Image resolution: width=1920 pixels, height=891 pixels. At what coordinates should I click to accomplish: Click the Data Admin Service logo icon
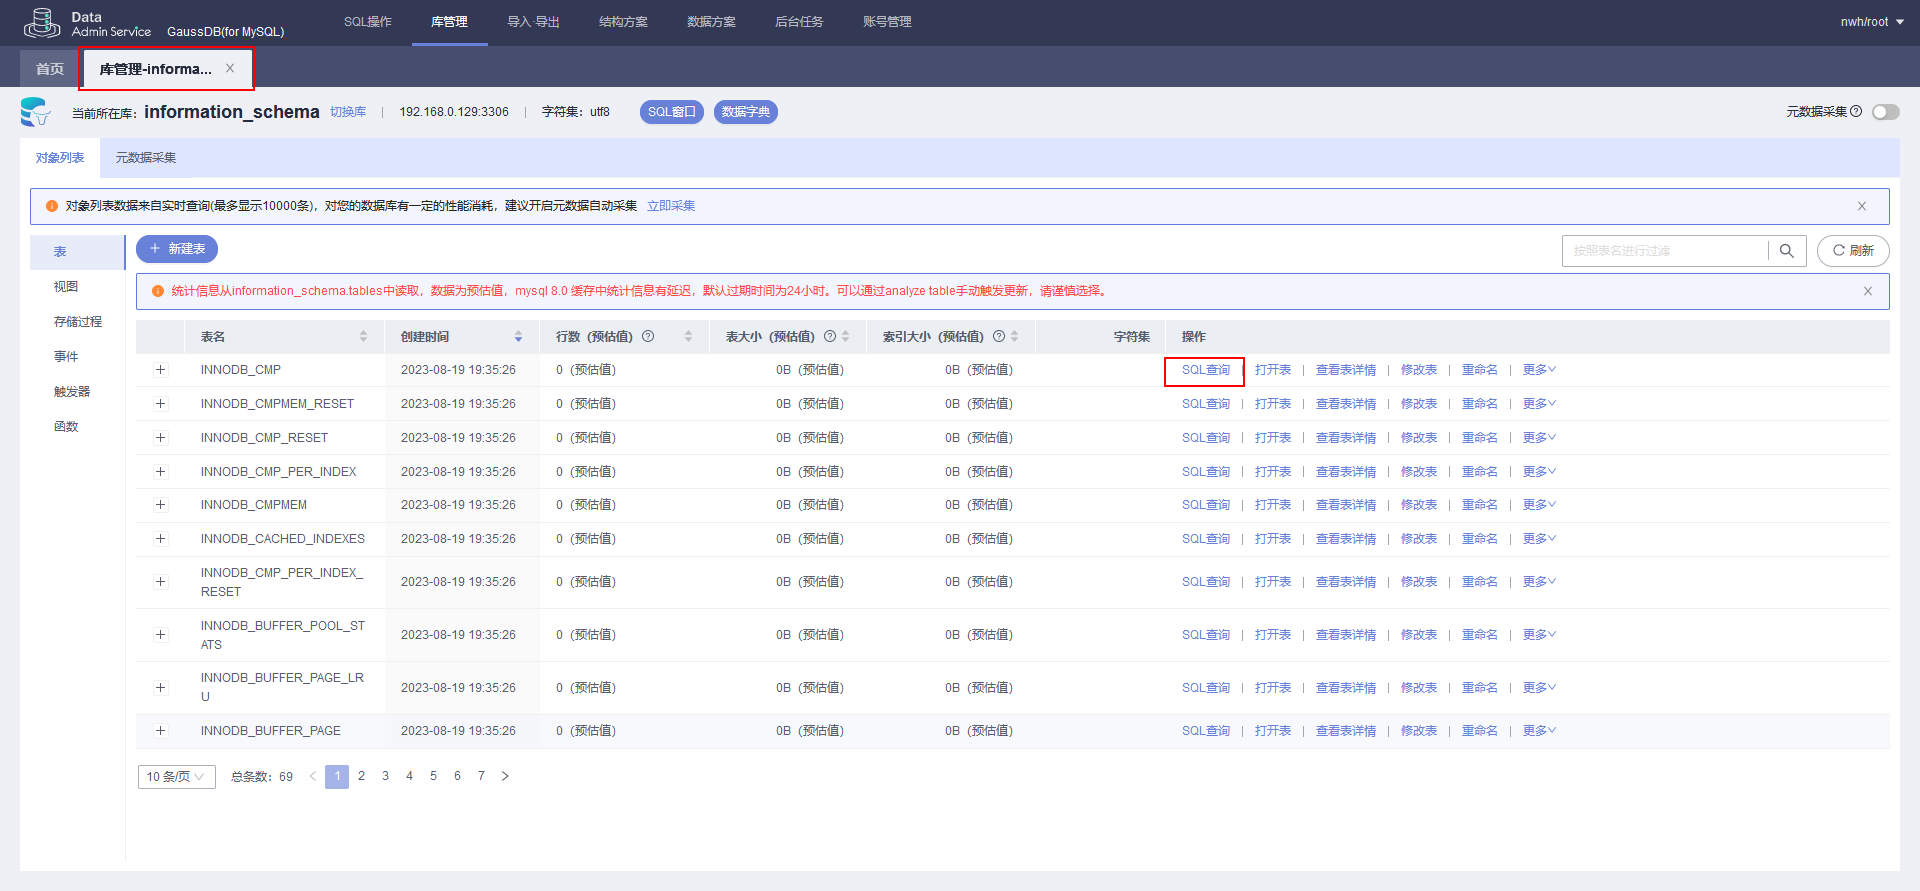42,23
